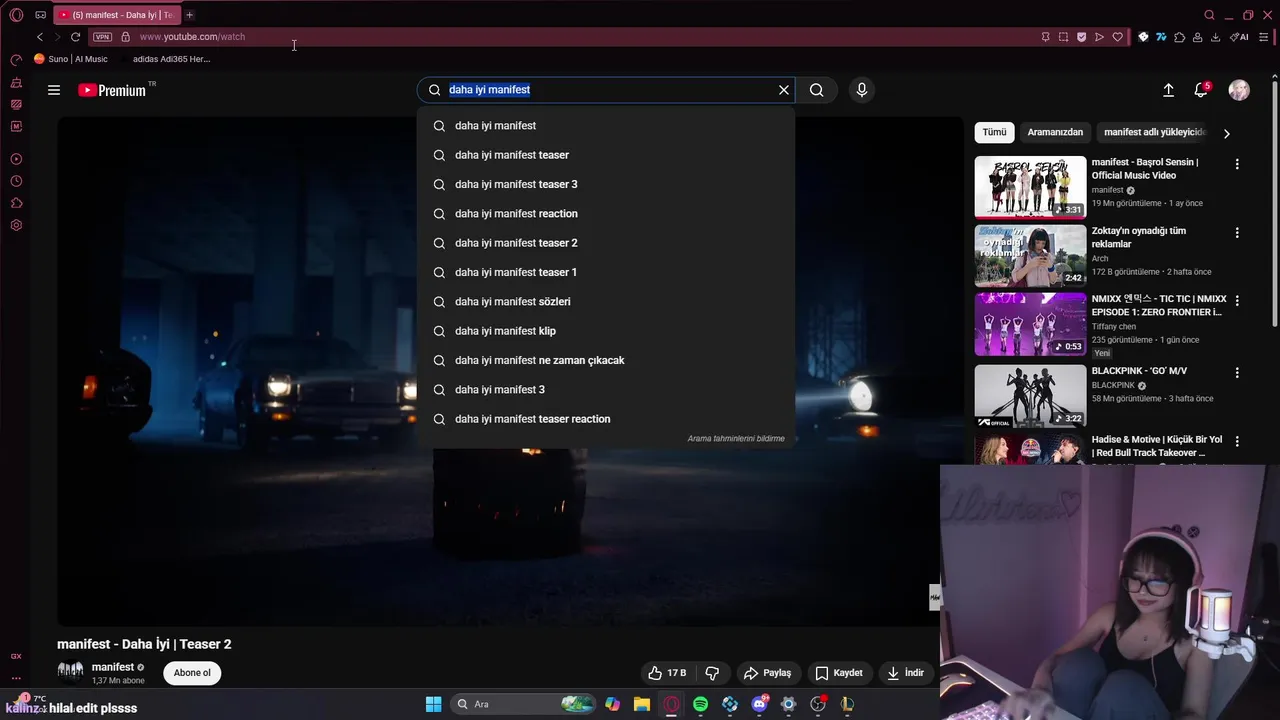This screenshot has width=1280, height=720.
Task: Like the video with 17 B
Action: pos(667,673)
